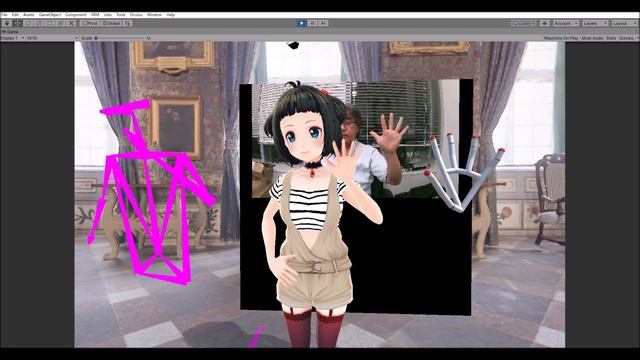Open the Layout dropdown

click(x=624, y=23)
